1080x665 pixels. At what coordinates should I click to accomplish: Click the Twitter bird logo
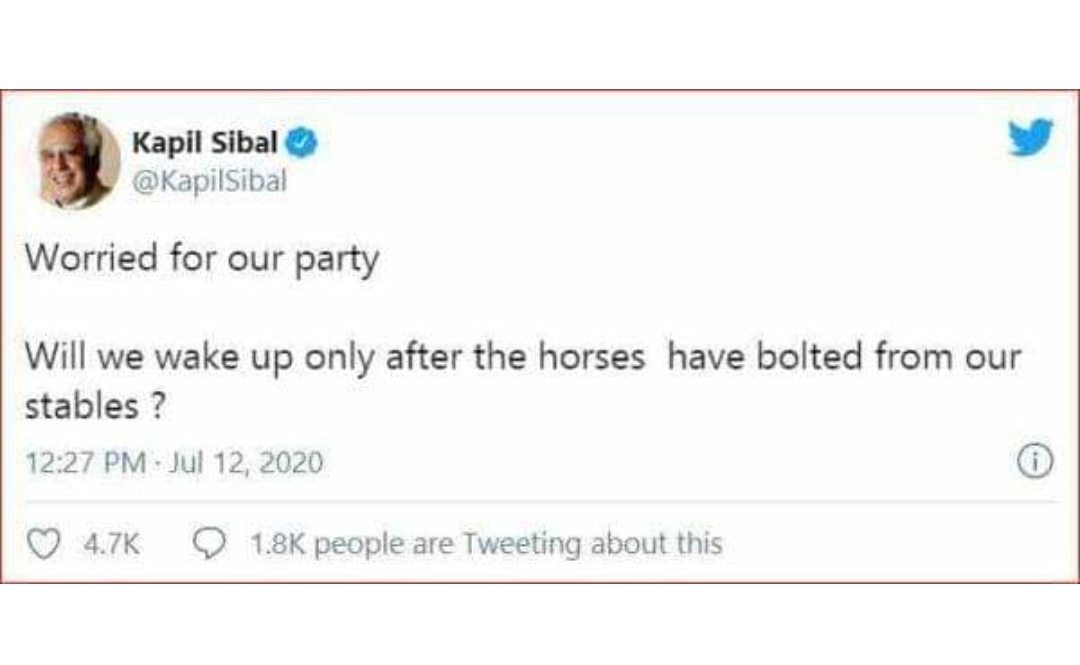[1031, 139]
